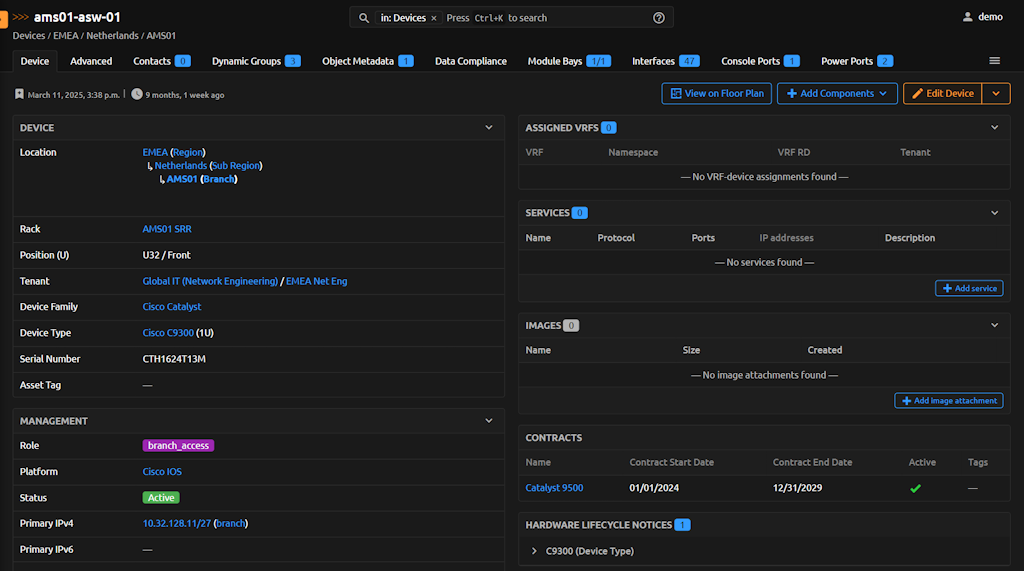Collapse the Management panel
This screenshot has width=1024, height=571.
(489, 421)
